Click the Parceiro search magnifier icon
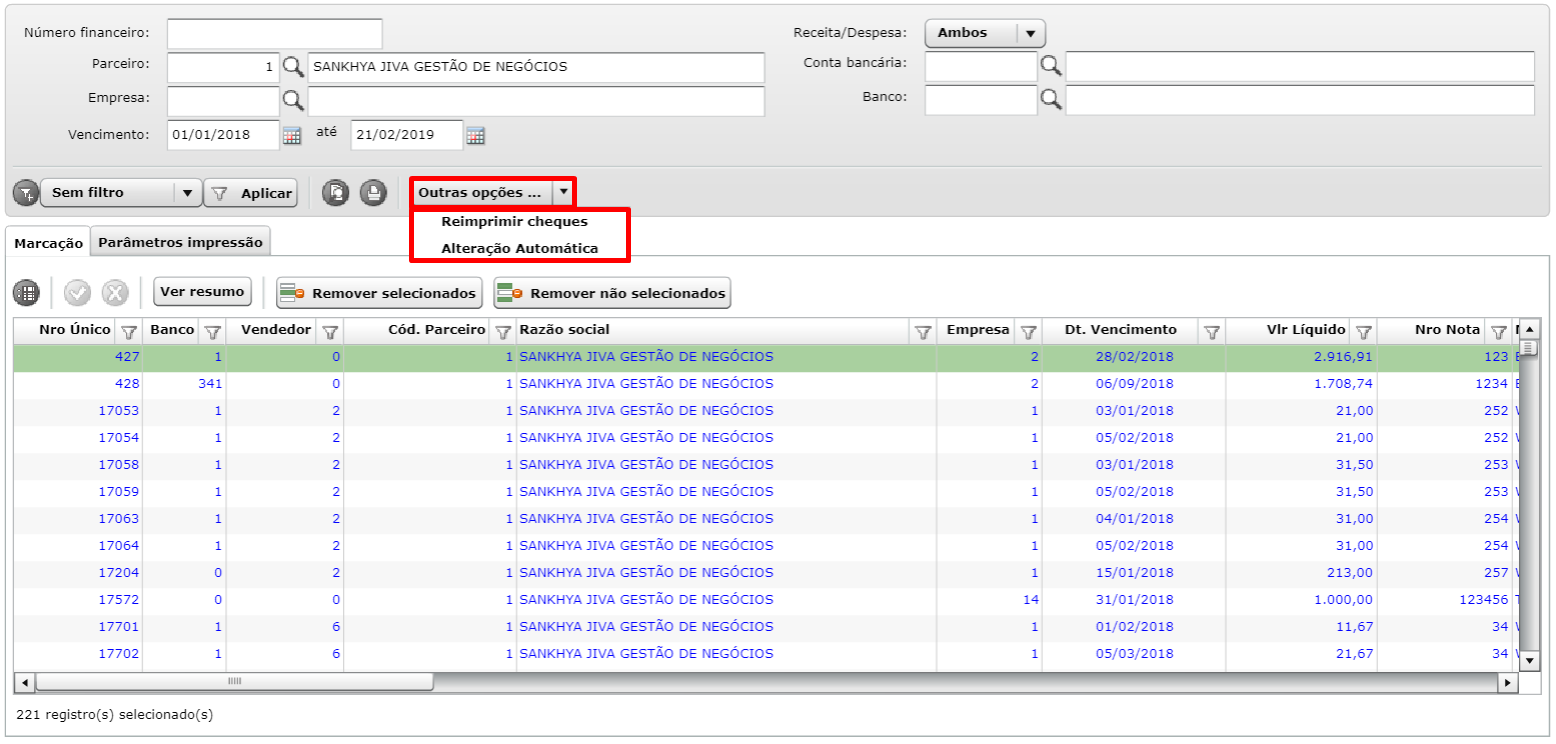Image resolution: width=1556 pixels, height=744 pixels. 292,67
